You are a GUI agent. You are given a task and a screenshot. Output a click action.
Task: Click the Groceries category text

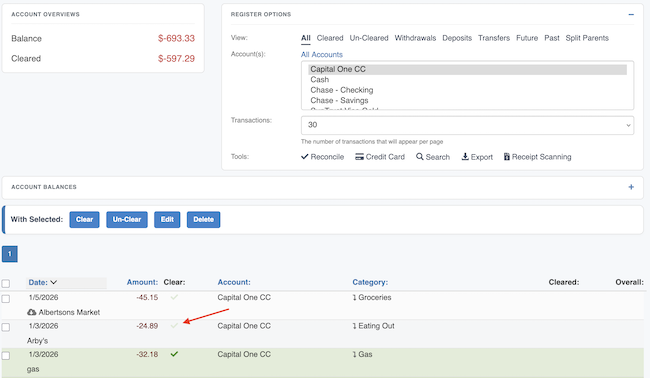coord(375,297)
